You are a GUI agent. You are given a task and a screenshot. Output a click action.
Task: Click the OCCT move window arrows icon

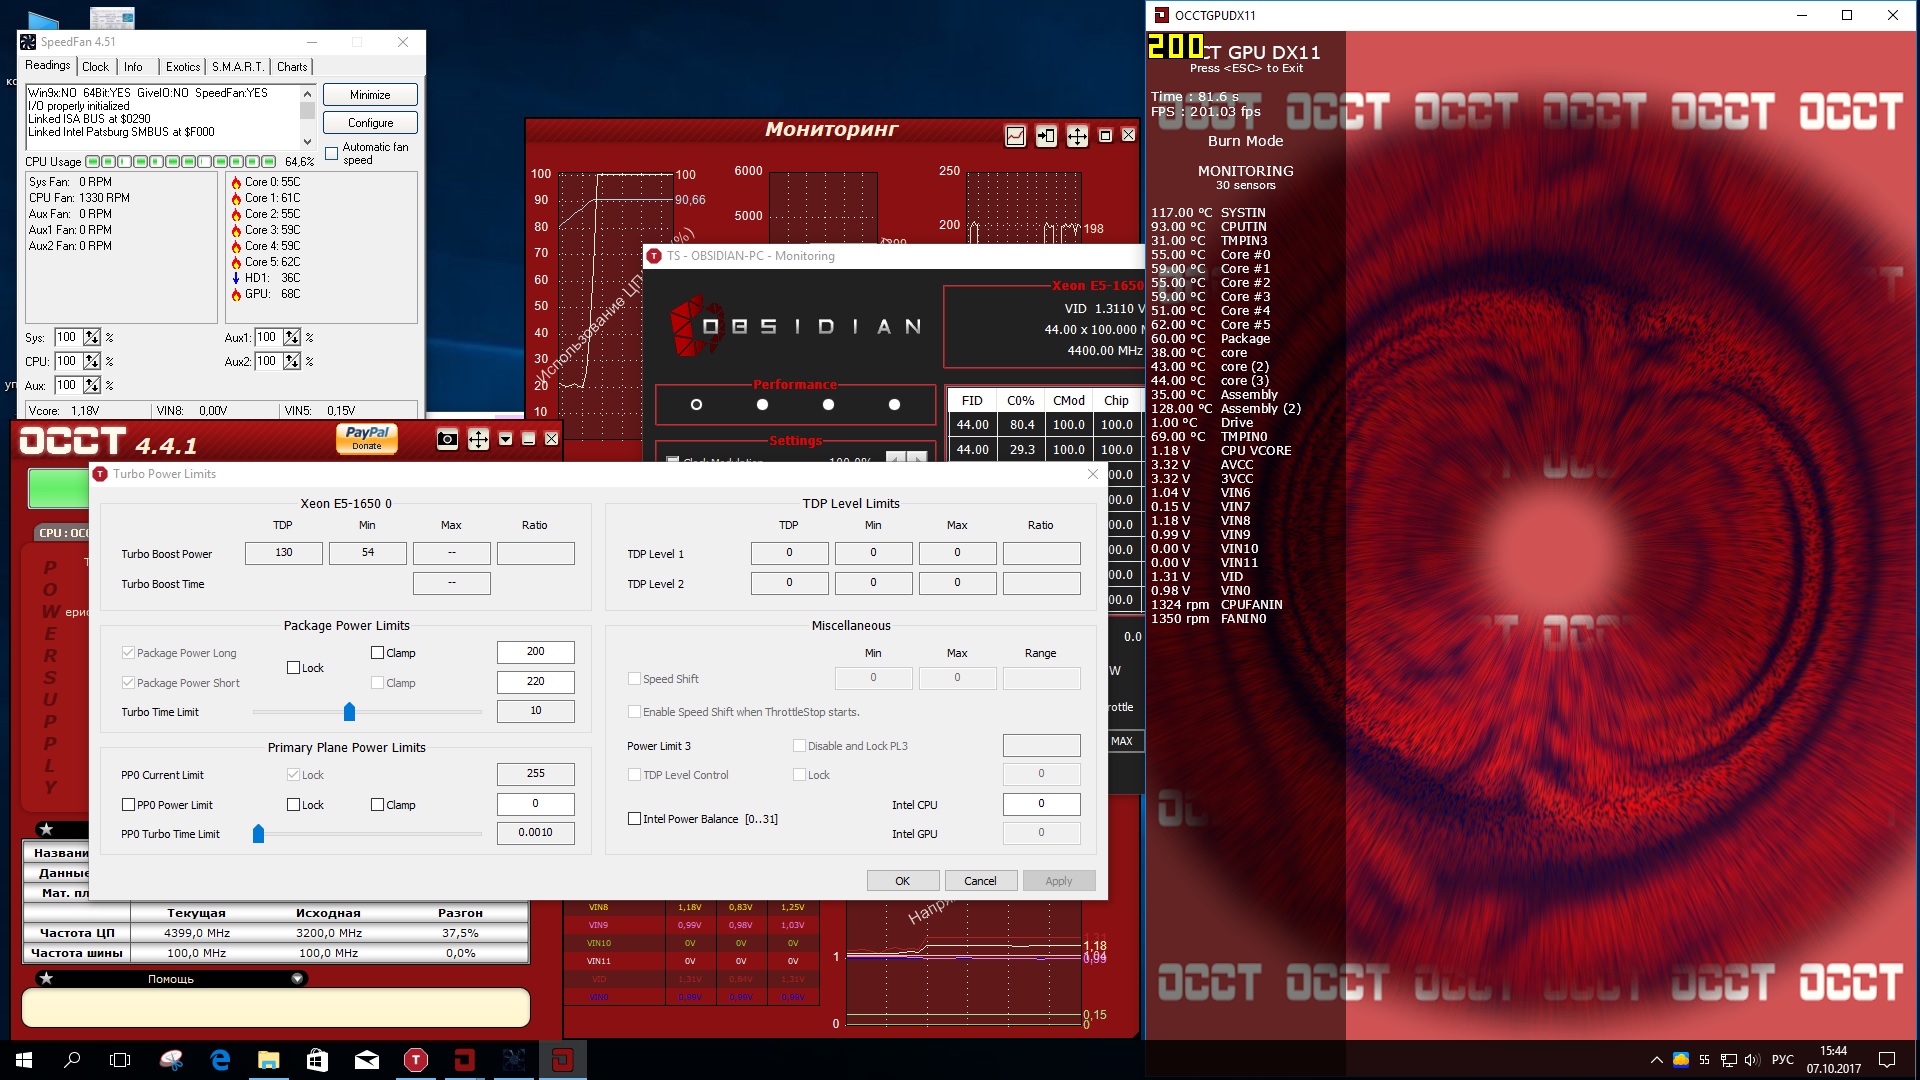click(x=478, y=439)
